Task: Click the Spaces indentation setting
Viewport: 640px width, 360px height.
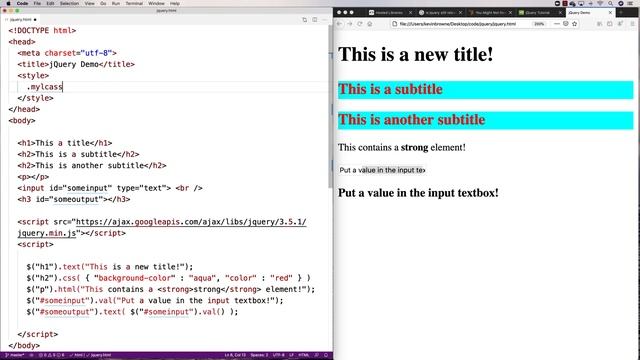Action: 259,356
